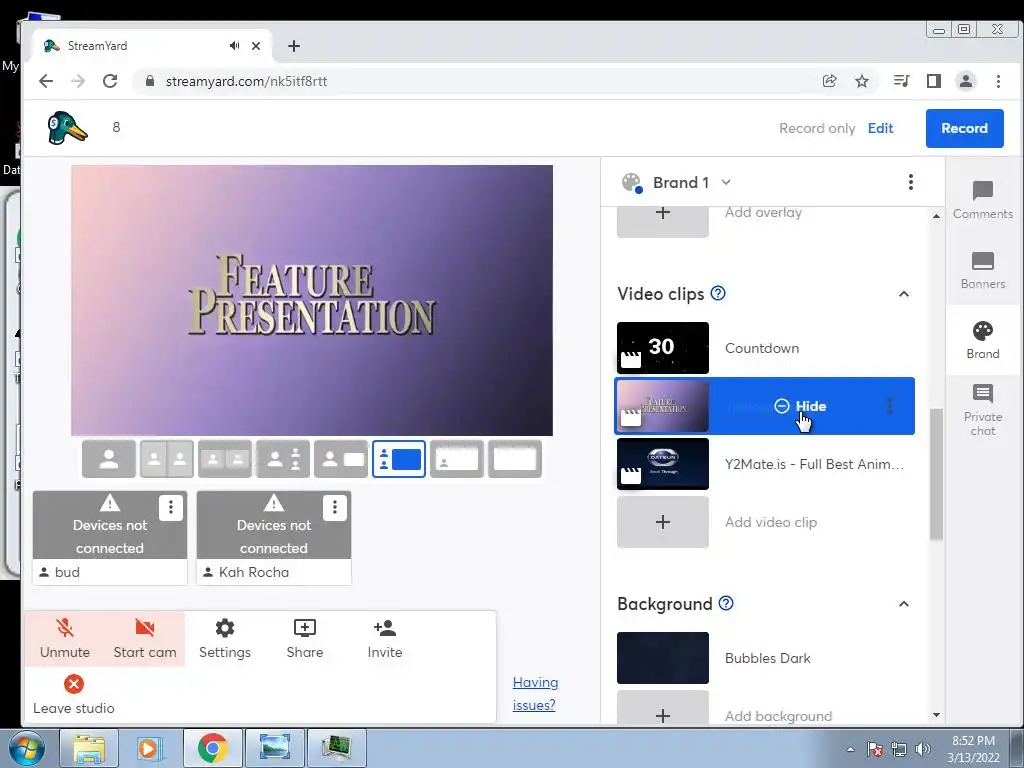Select the small screen layout
Image resolution: width=1024 pixels, height=768 pixels.
pyautogui.click(x=341, y=459)
